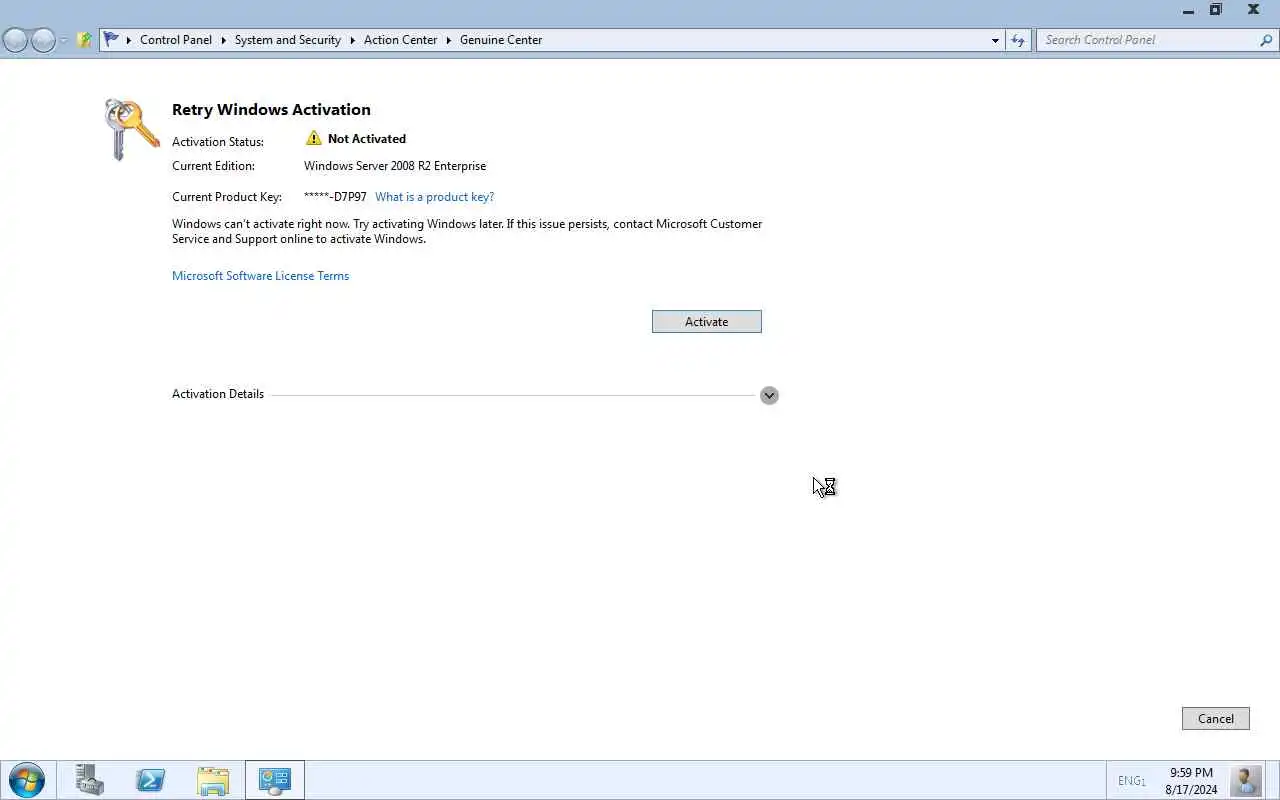Open the address bar history dropdown
This screenshot has height=800, width=1280.
point(995,40)
